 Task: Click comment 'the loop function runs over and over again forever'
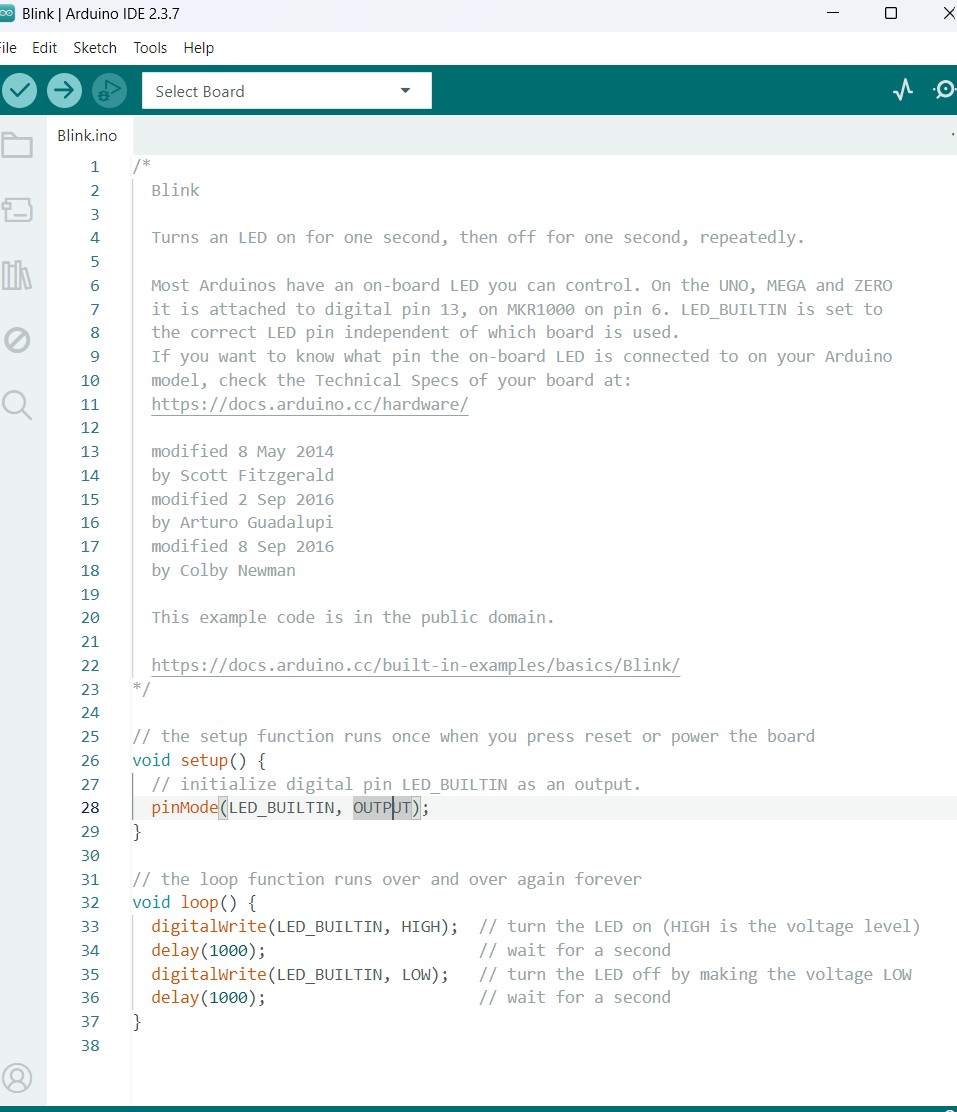(402, 879)
